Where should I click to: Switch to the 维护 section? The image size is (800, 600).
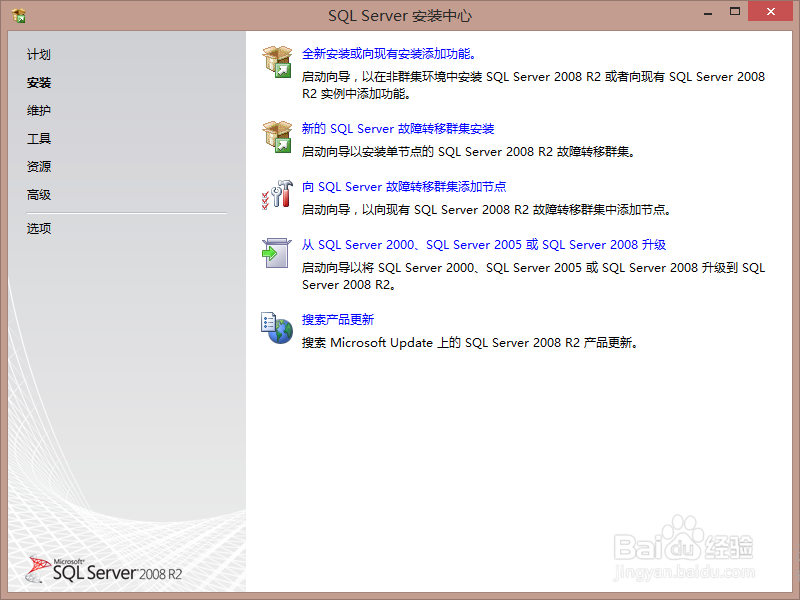tap(39, 110)
